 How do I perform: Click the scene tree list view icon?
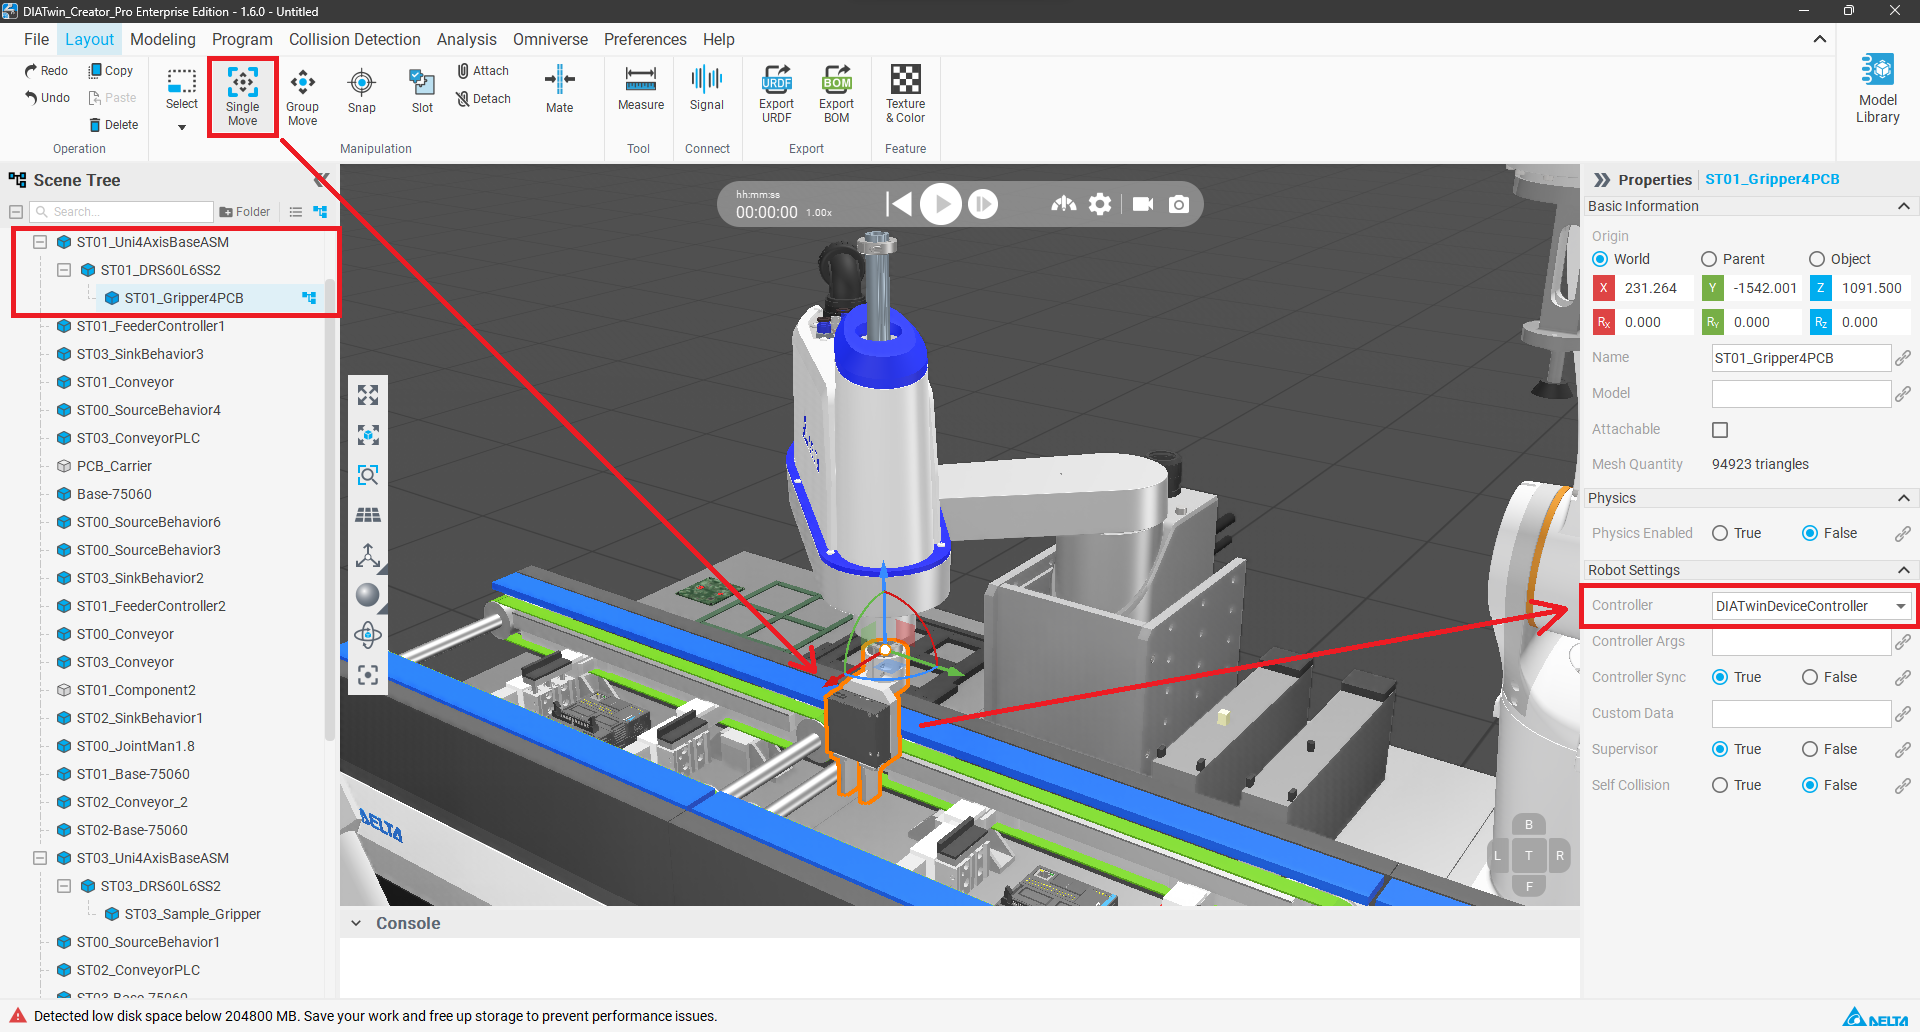tap(296, 212)
